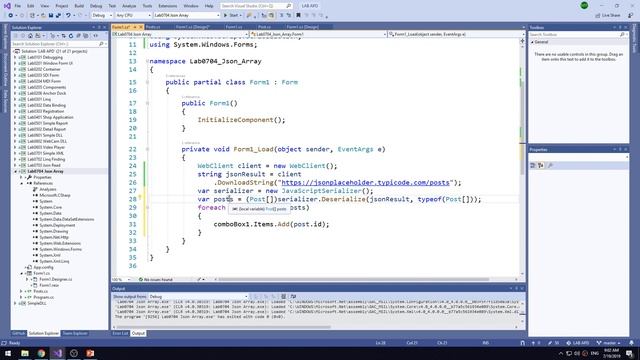
Task: Open File Explorer from taskbar
Action: (x=25, y=353)
